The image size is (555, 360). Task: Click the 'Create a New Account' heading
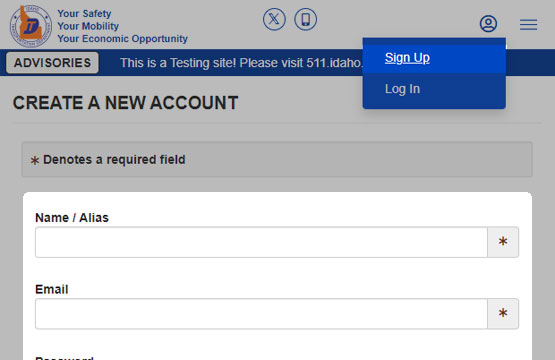125,103
